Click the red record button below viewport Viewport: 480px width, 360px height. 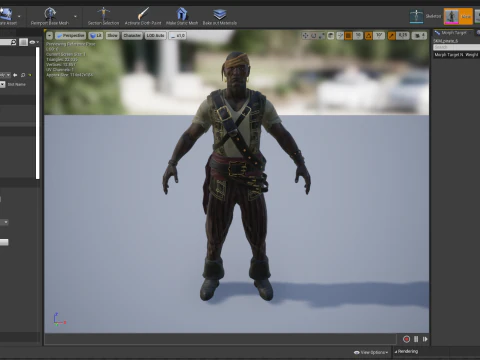point(406,339)
